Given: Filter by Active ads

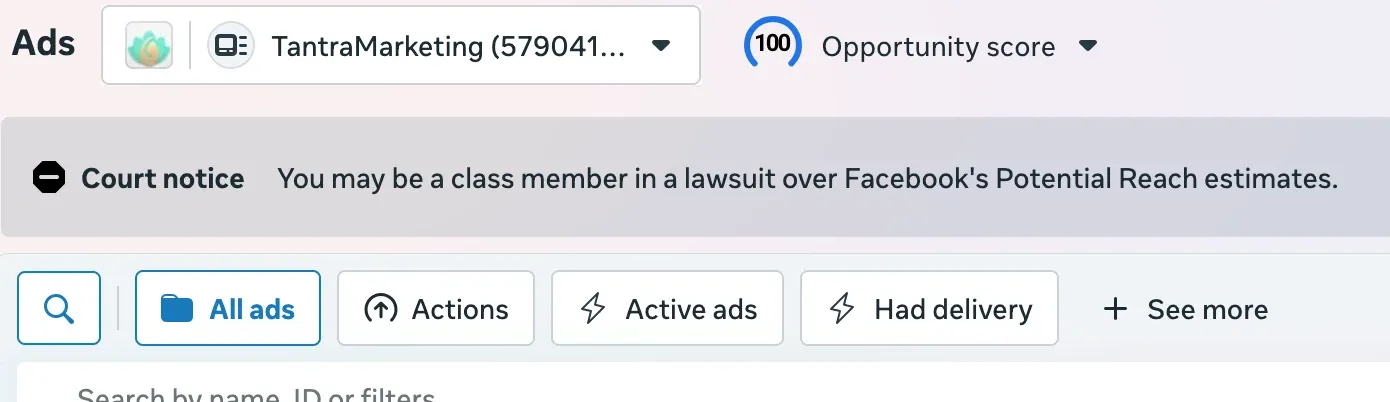Looking at the screenshot, I should pos(667,308).
